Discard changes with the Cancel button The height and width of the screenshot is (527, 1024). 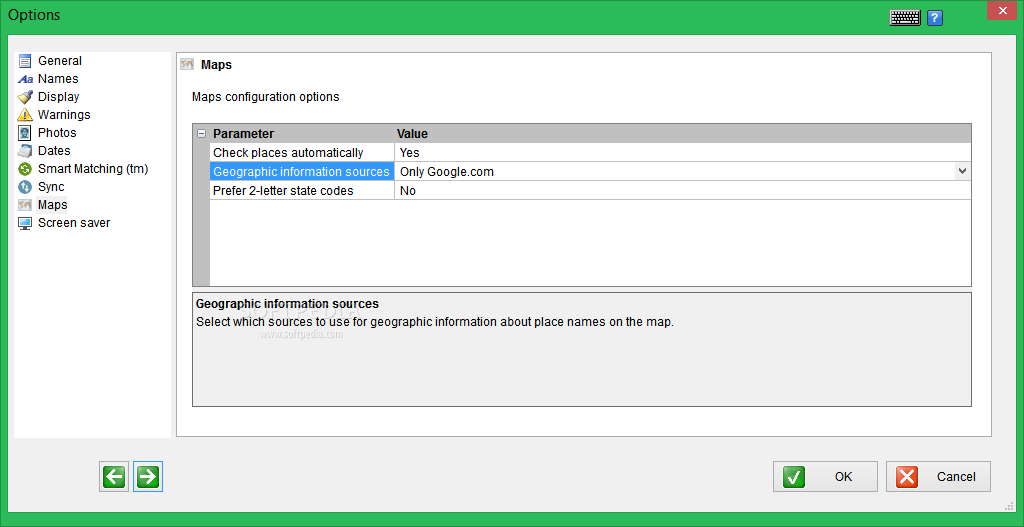pos(938,477)
